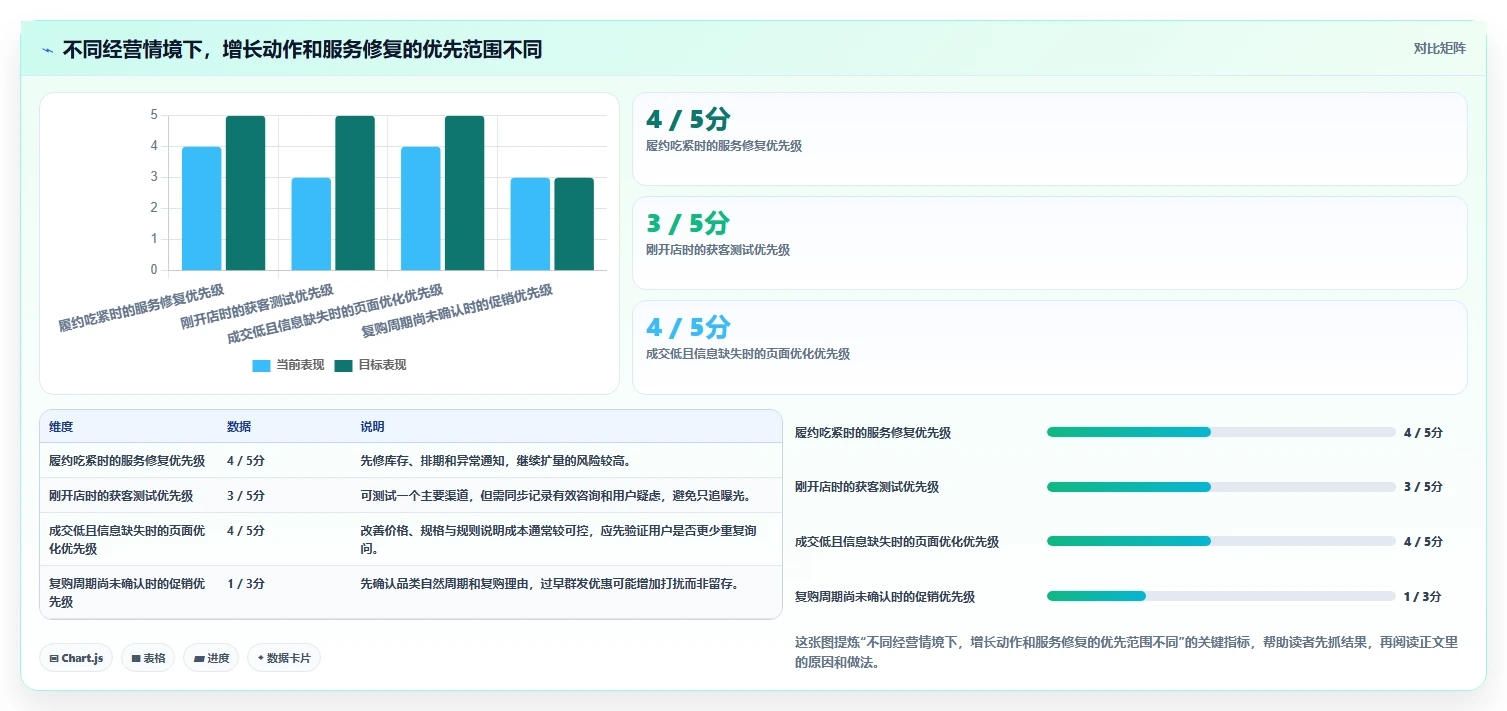Image resolution: width=1507 pixels, height=711 pixels.
Task: Click the 成交低且信息缺失 progress bar
Action: click(x=1221, y=541)
